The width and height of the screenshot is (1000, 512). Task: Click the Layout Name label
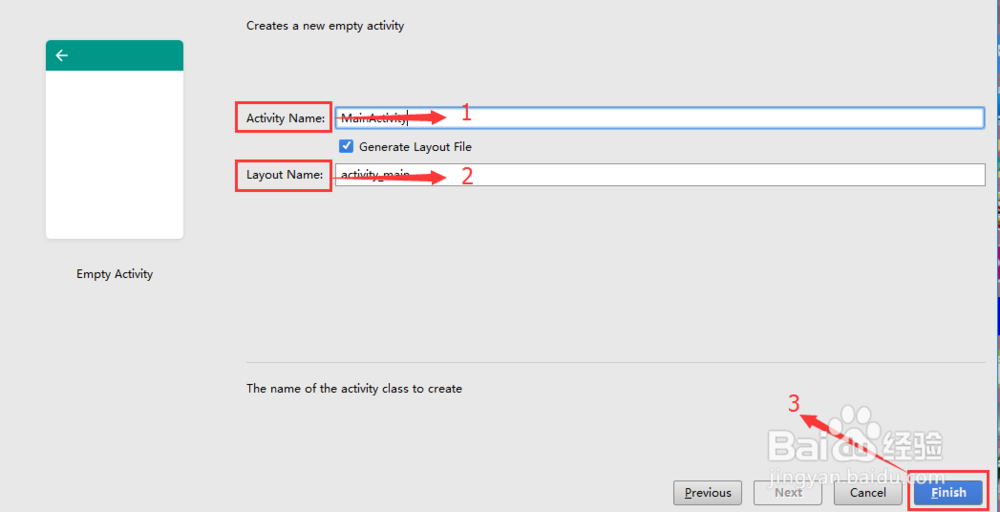point(285,175)
